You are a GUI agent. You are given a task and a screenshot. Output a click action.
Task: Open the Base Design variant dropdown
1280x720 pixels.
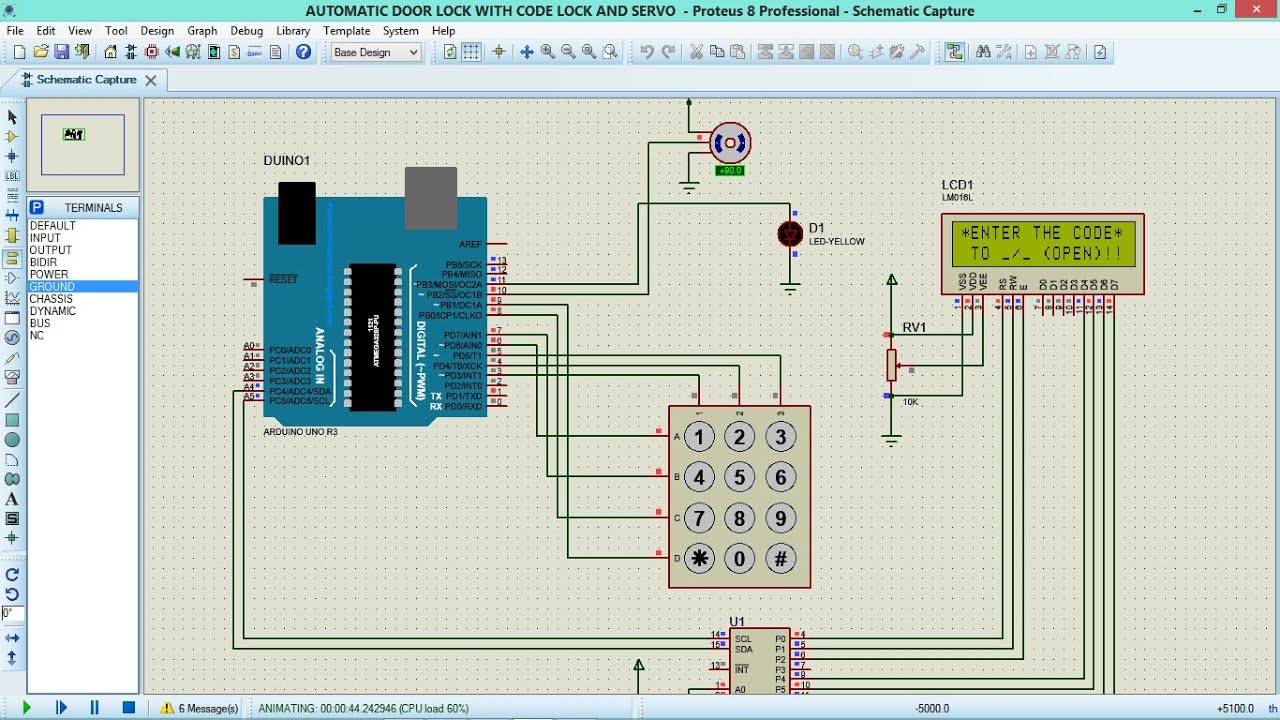[x=376, y=52]
